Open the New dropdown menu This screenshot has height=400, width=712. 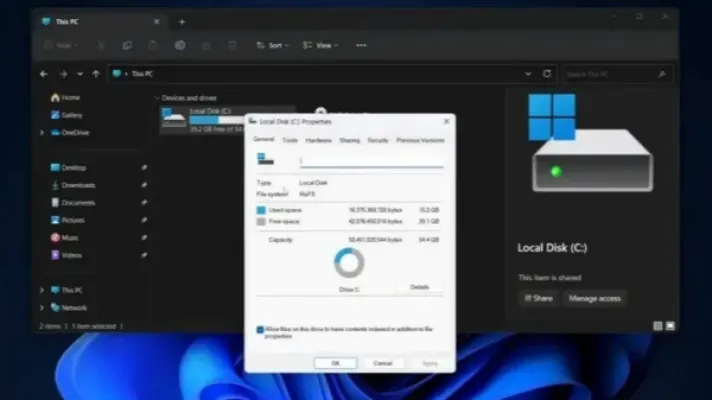(61, 45)
